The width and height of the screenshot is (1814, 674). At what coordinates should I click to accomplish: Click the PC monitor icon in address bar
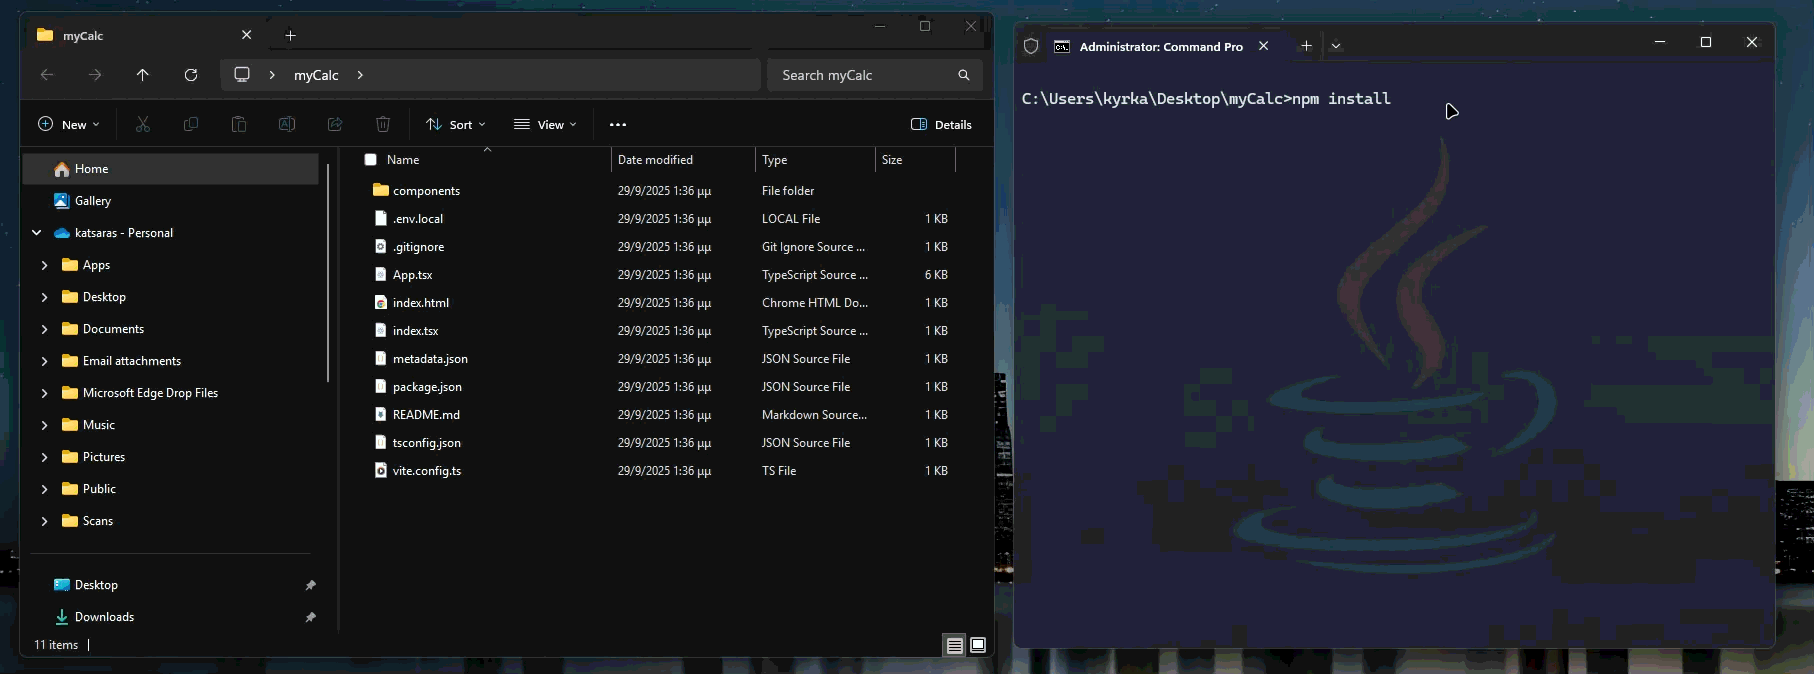tap(242, 75)
